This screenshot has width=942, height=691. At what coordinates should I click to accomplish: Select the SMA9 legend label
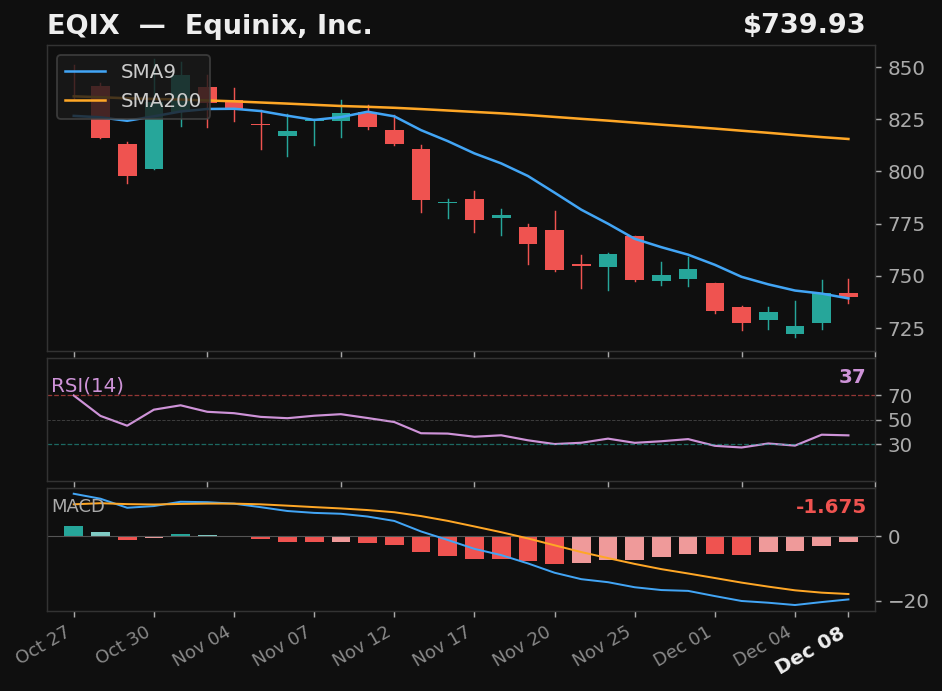coord(148,72)
